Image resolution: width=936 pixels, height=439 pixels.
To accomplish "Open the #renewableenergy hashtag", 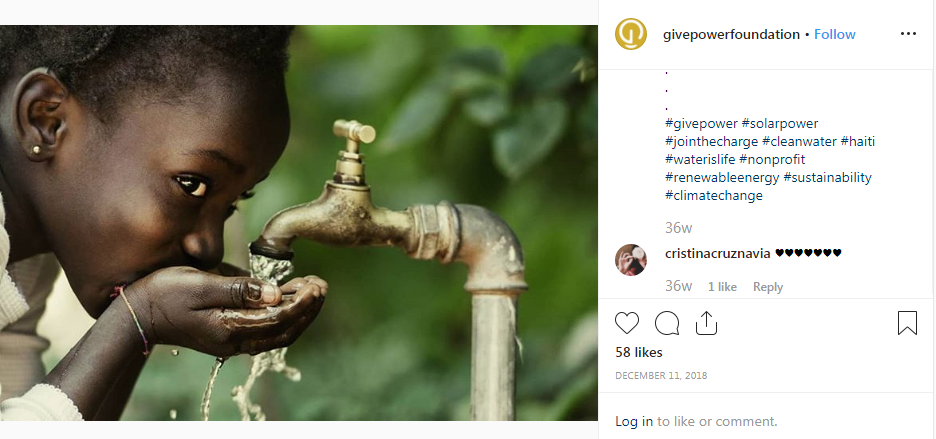I will pyautogui.click(x=722, y=177).
